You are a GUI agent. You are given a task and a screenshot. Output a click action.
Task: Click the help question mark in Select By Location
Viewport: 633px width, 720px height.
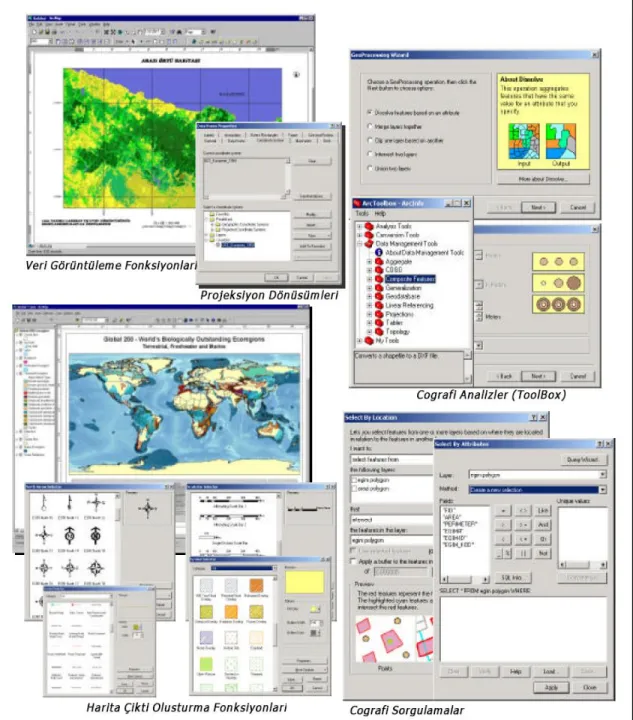[x=534, y=417]
